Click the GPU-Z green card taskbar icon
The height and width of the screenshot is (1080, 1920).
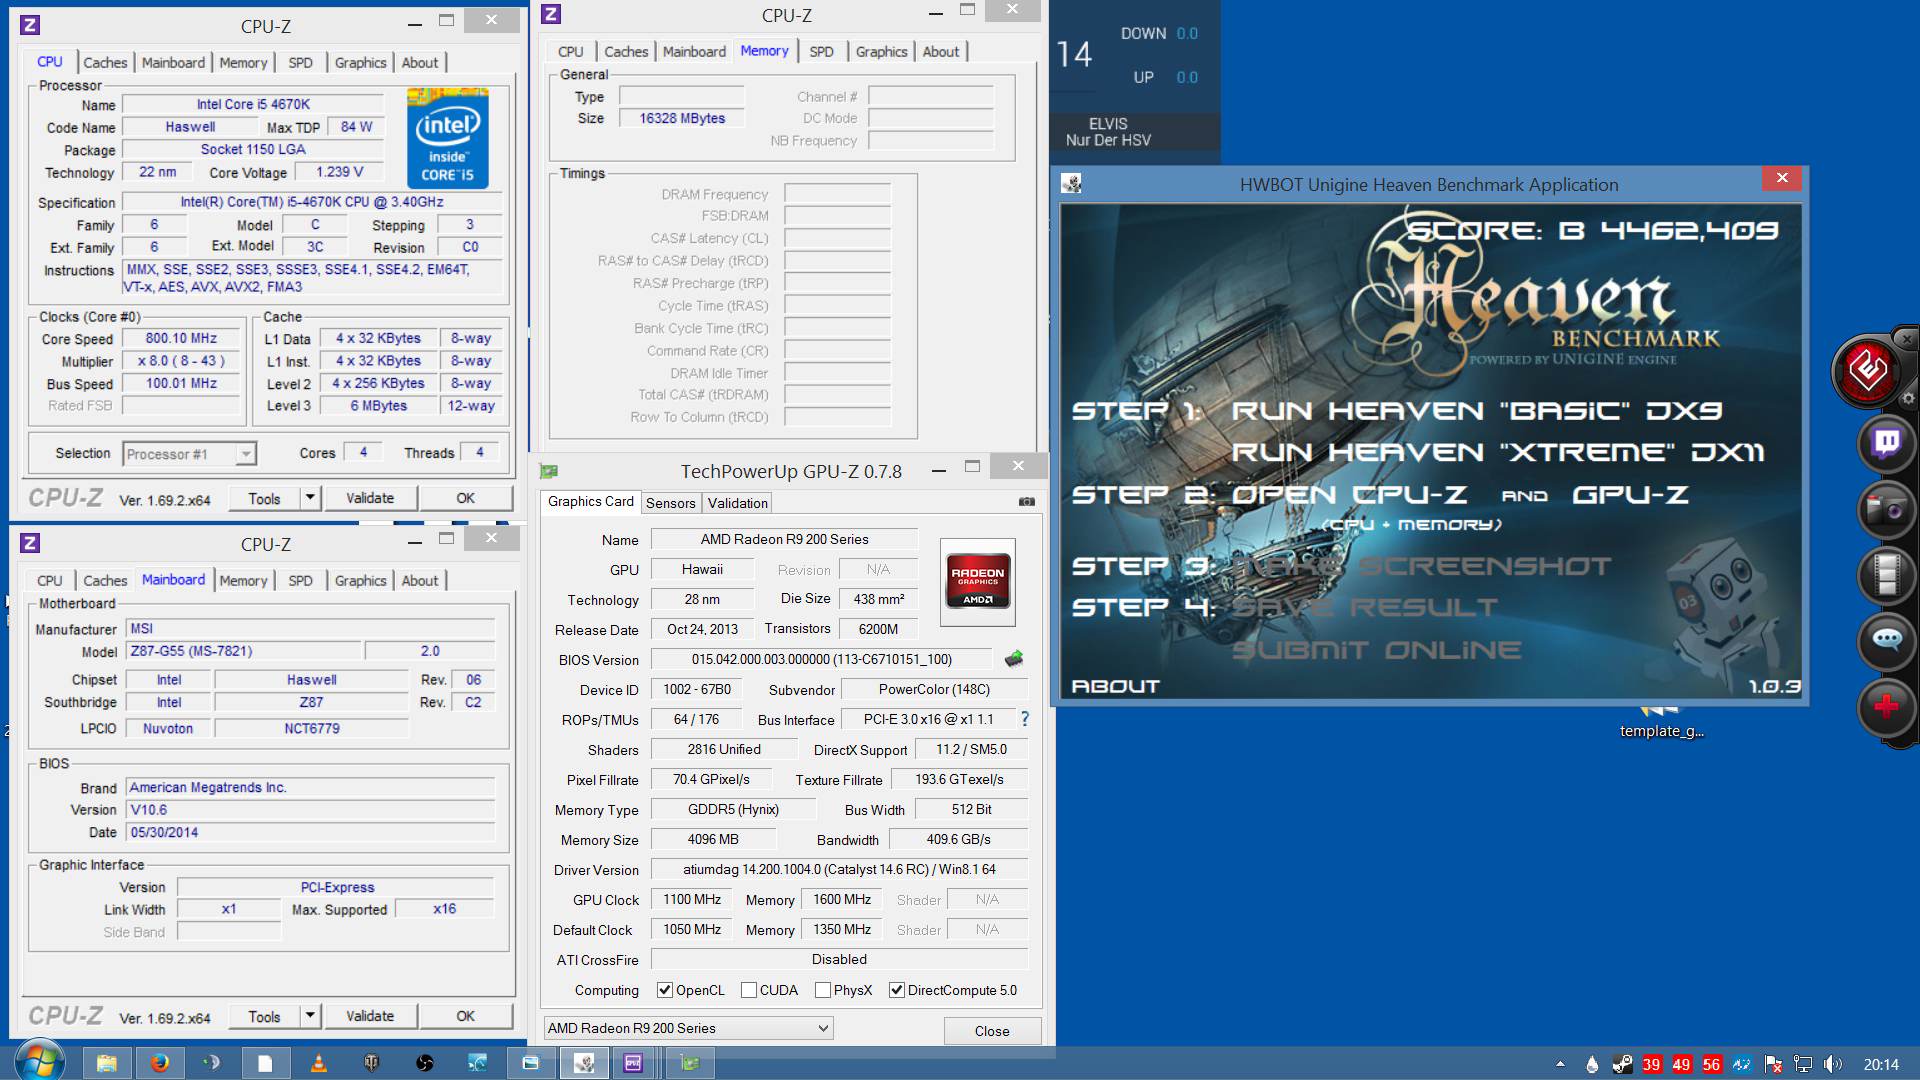point(689,1063)
